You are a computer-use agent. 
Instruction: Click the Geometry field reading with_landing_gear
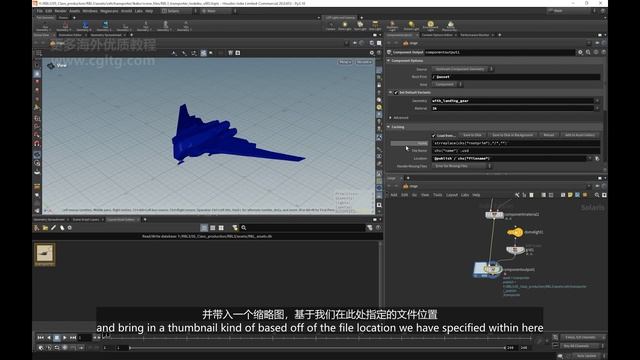pyautogui.click(x=513, y=100)
